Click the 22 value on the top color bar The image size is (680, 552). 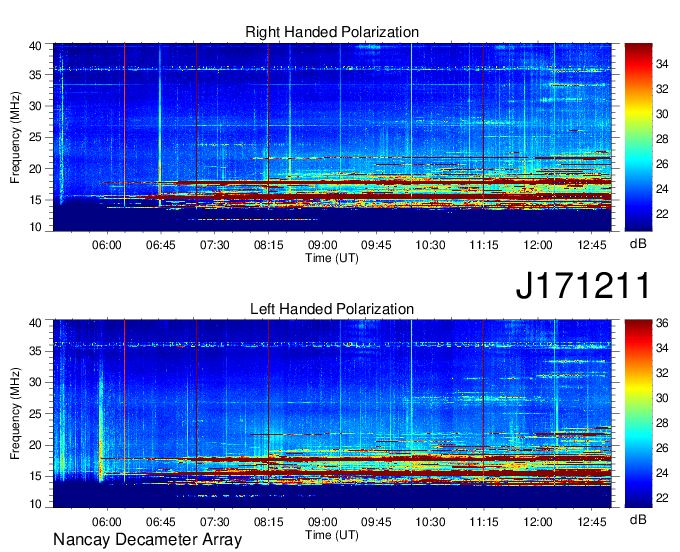pos(662,214)
